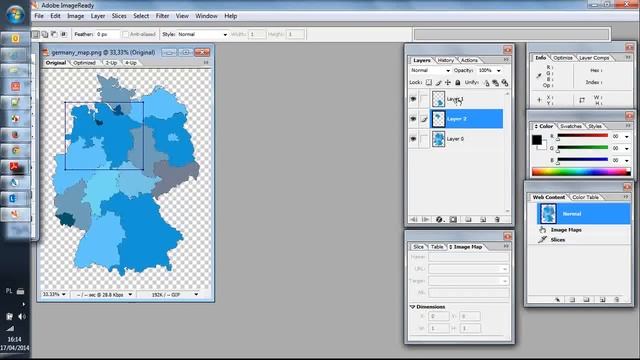640x360 pixels.
Task: Click the create new layer icon
Action: (483, 220)
